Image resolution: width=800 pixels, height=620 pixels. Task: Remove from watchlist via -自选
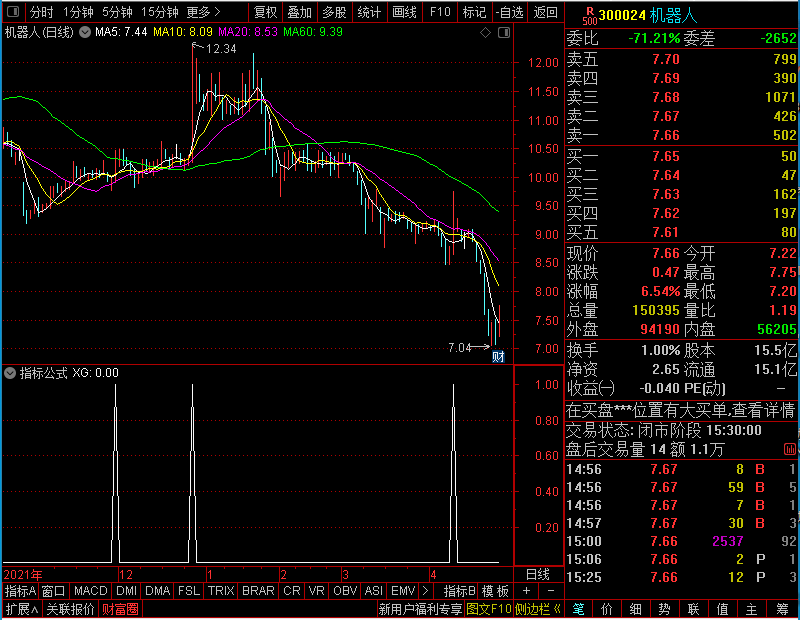tap(510, 12)
